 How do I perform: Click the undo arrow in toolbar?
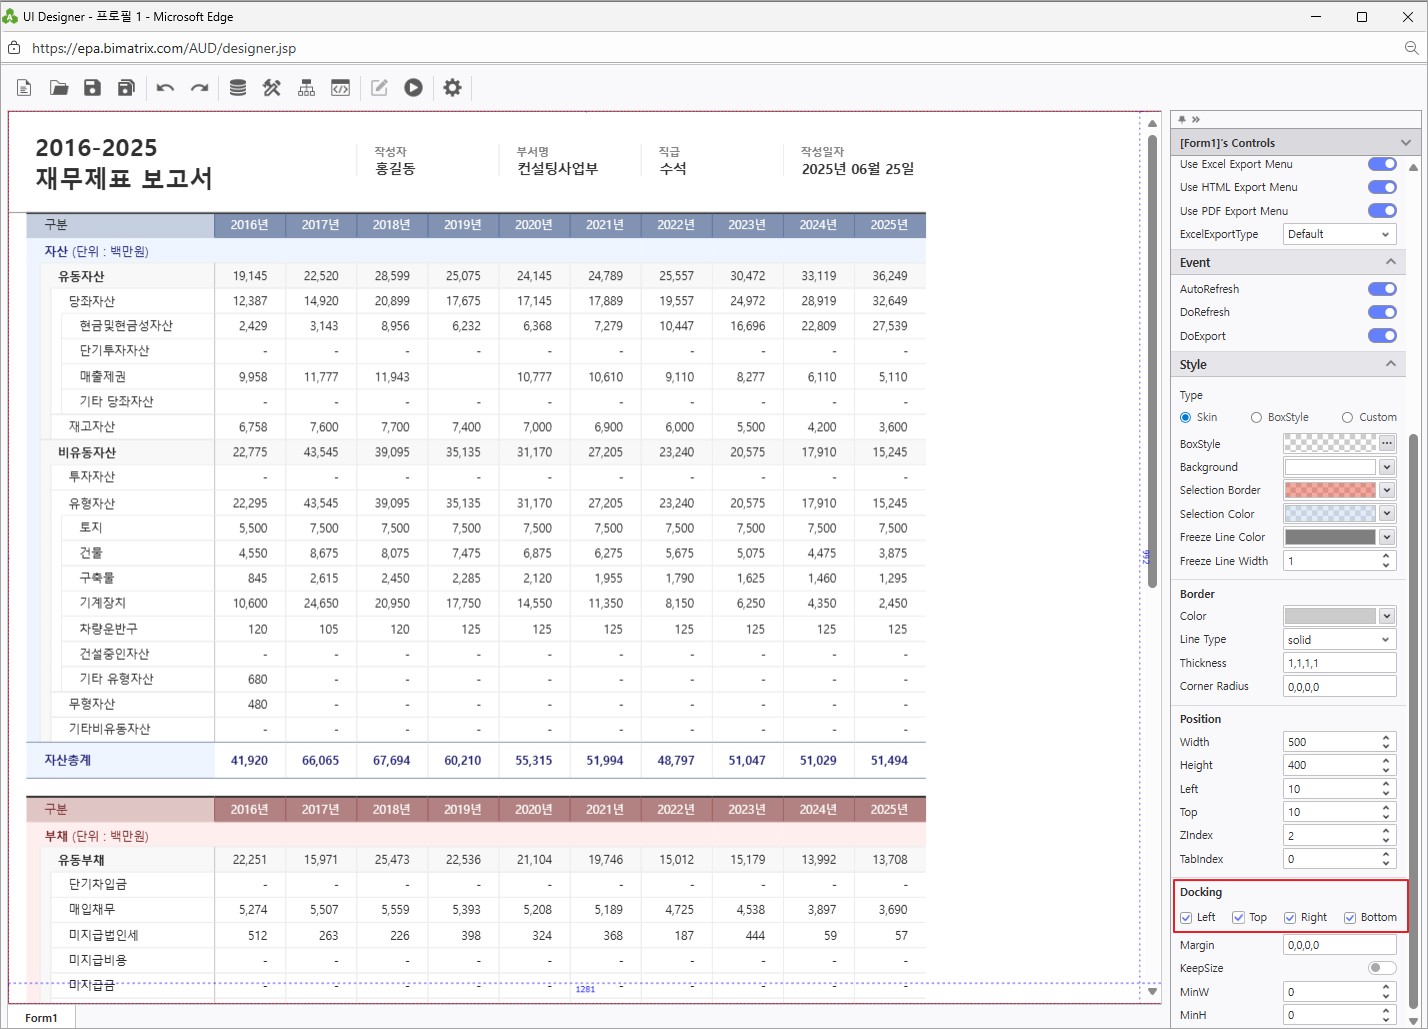[165, 88]
